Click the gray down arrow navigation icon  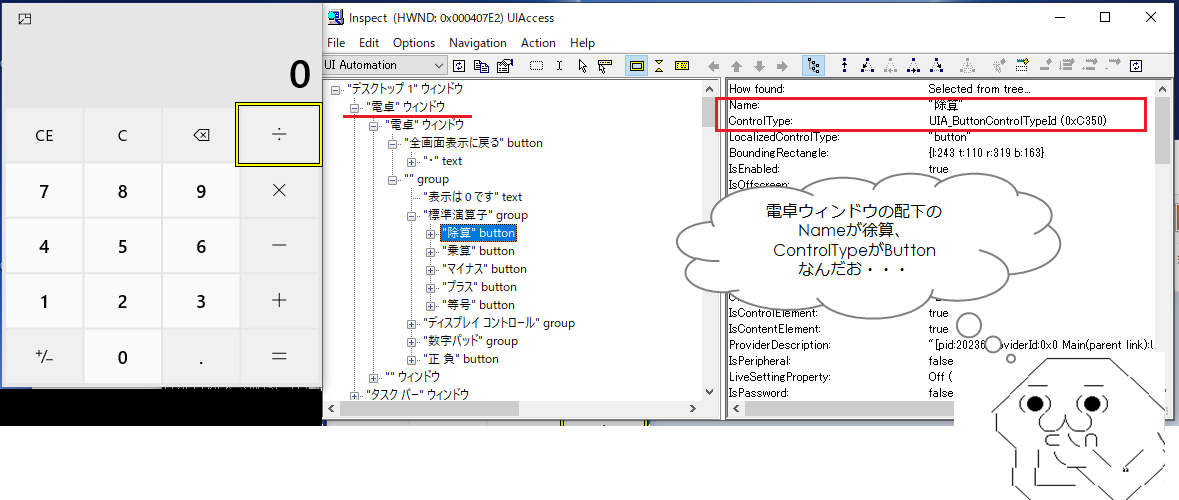coord(759,66)
